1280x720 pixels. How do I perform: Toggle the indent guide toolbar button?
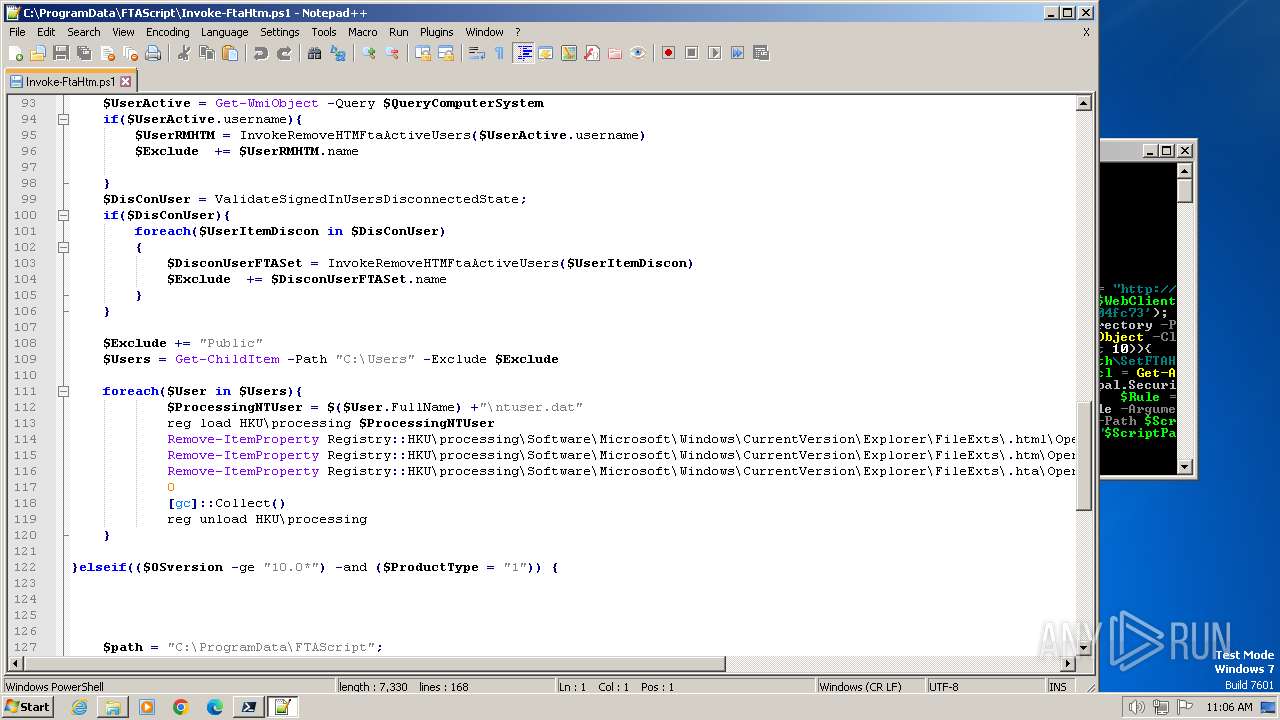523,53
